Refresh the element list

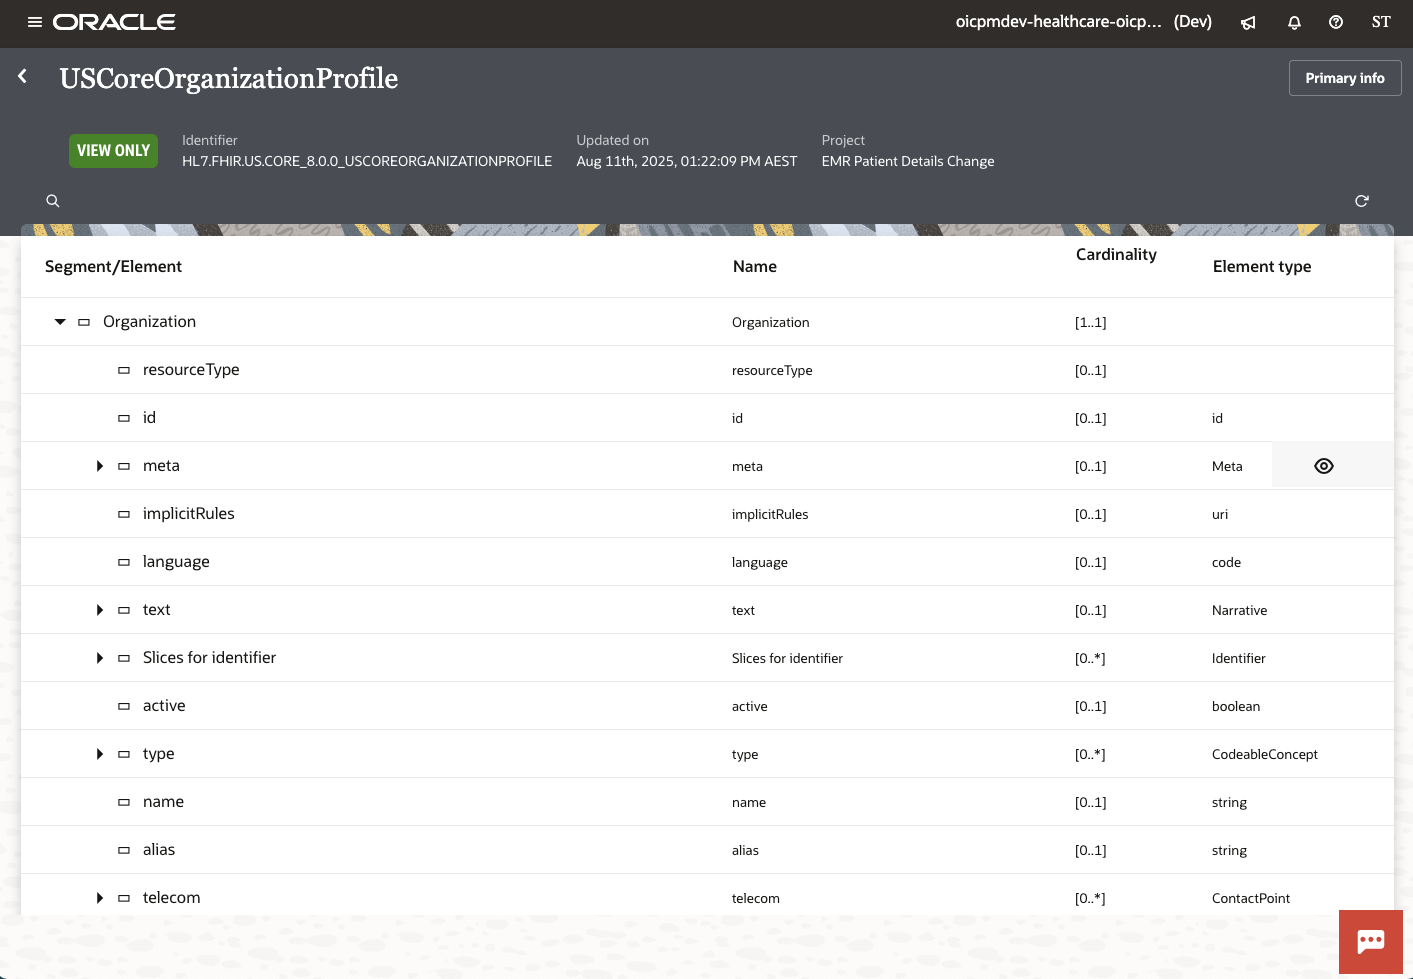(1362, 201)
